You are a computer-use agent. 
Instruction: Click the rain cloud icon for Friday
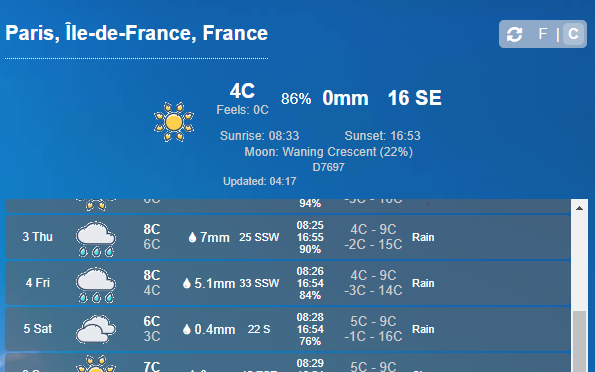click(96, 285)
